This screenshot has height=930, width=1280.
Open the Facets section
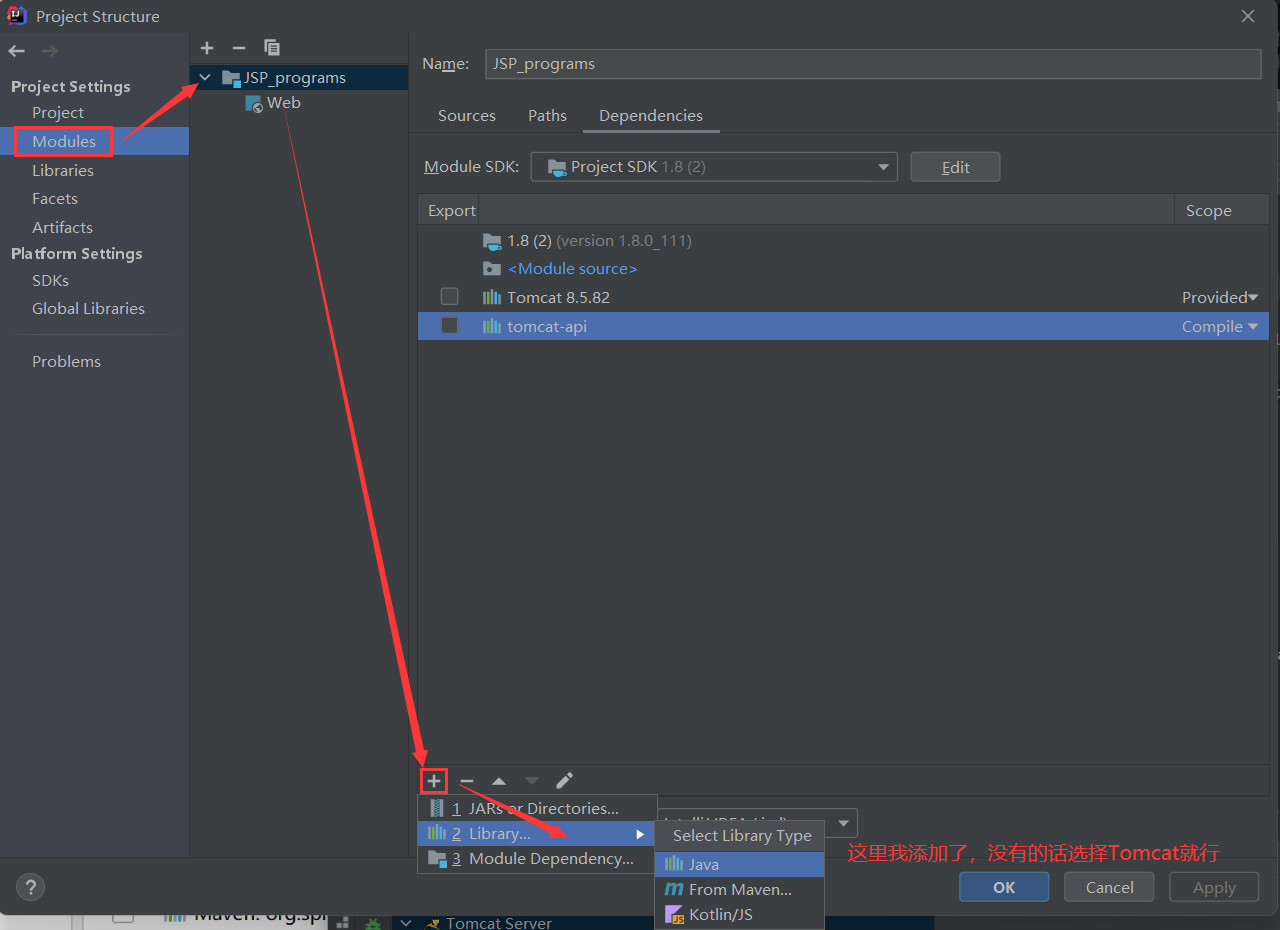[55, 198]
